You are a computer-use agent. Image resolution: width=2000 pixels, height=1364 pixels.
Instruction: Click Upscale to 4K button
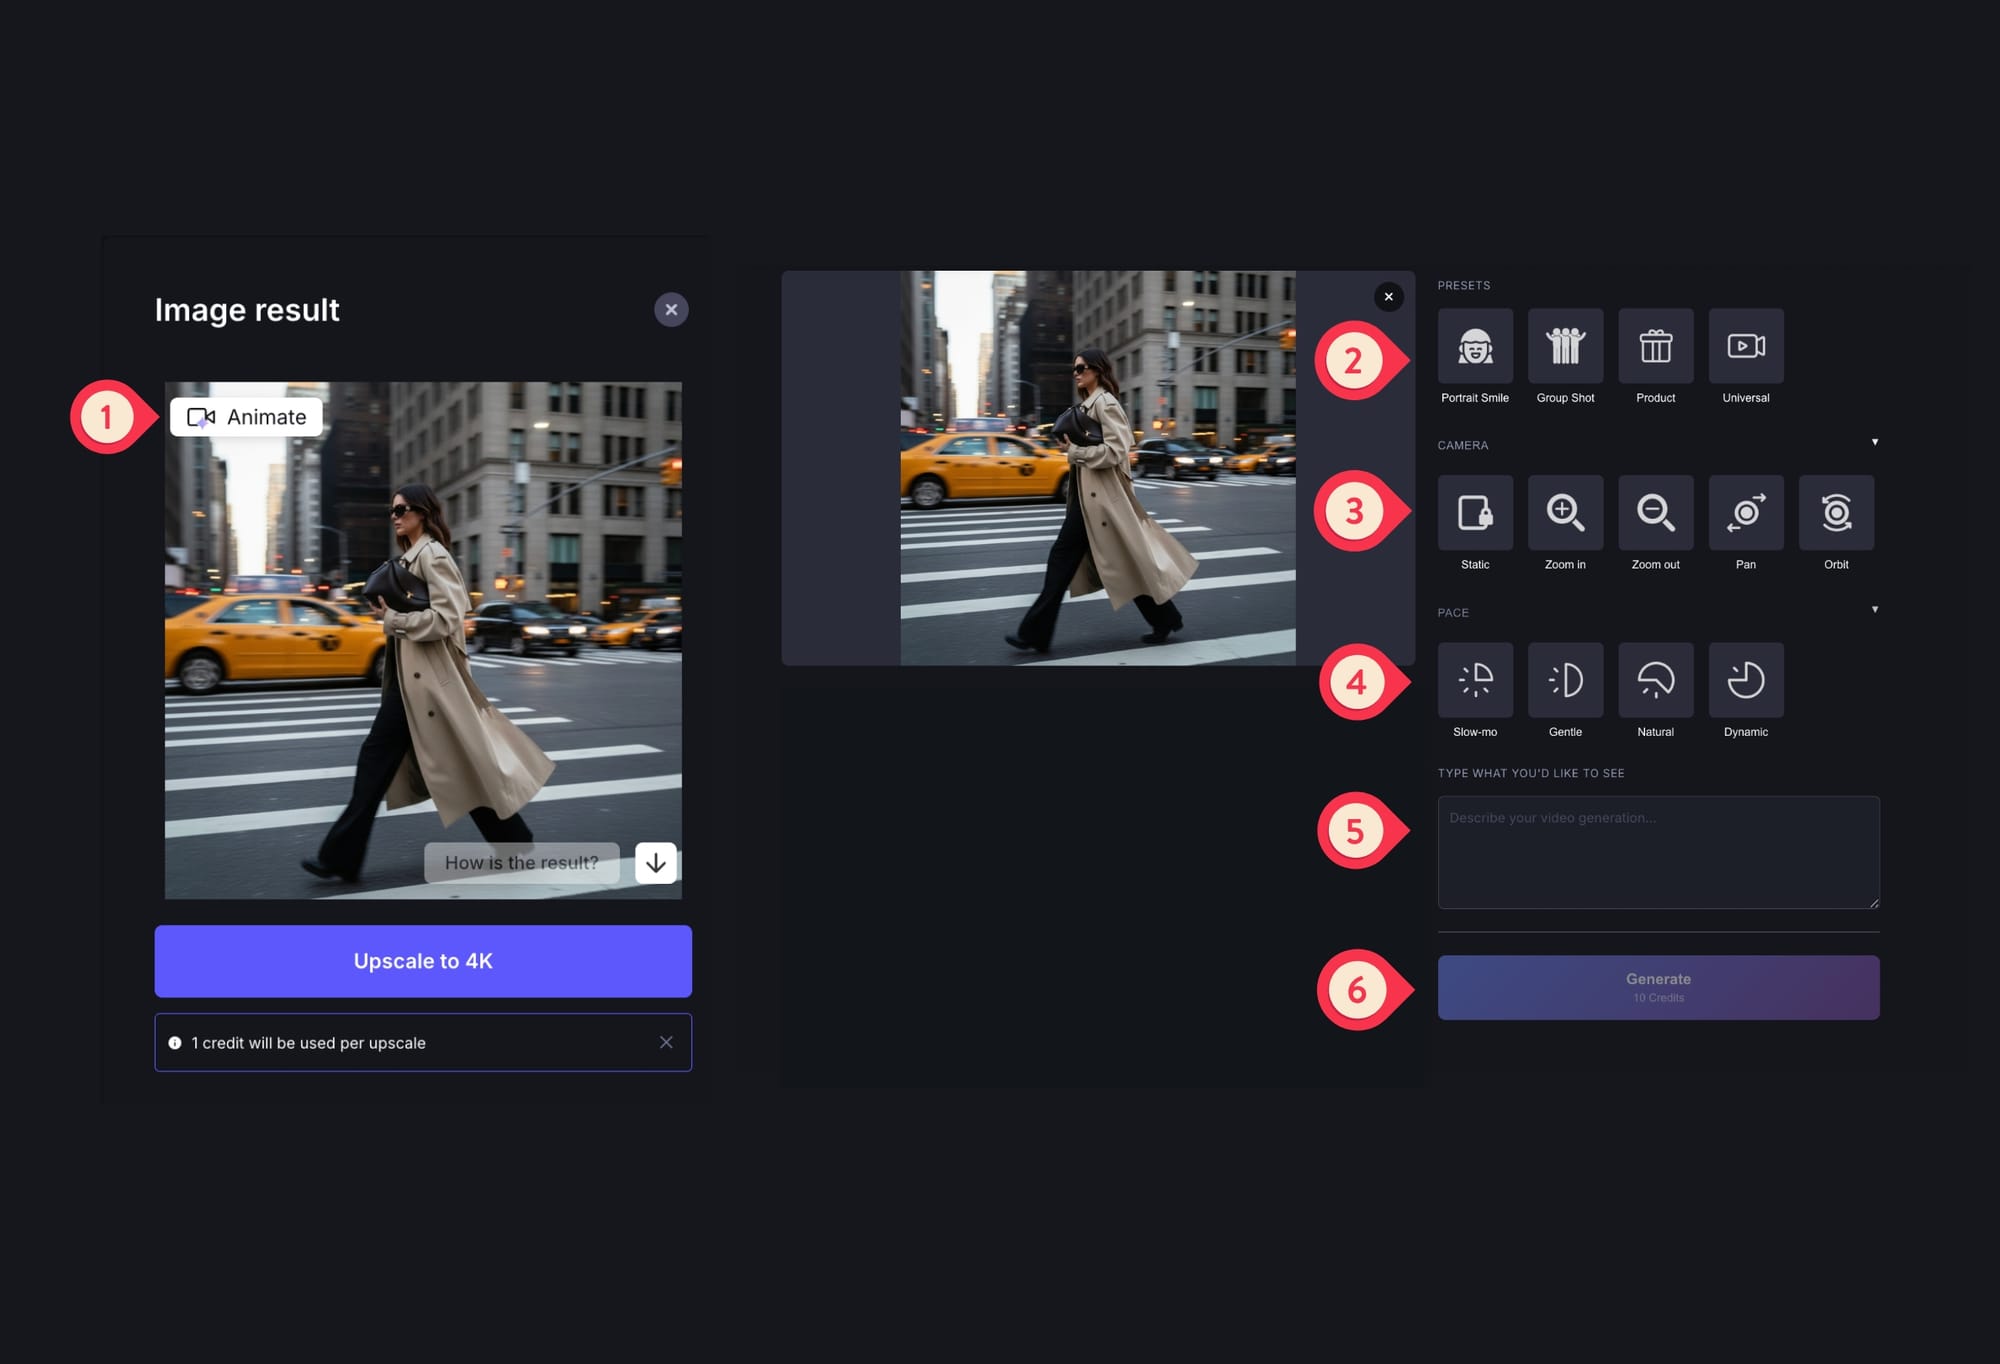[423, 961]
